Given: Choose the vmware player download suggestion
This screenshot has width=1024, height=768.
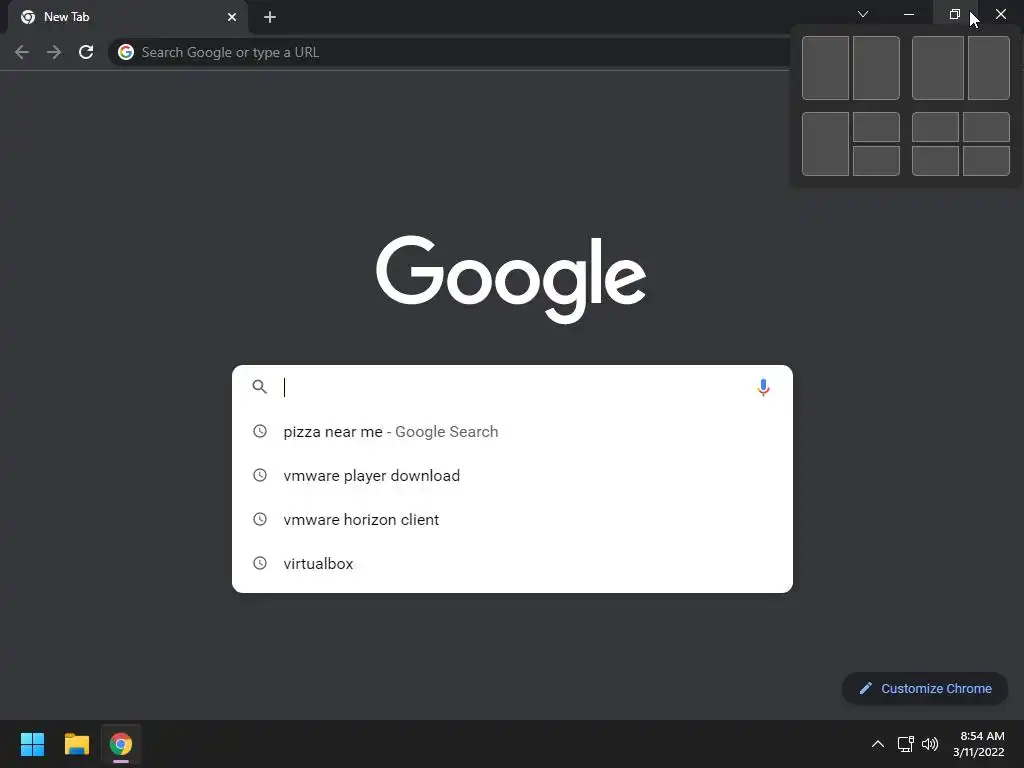Looking at the screenshot, I should click(513, 475).
